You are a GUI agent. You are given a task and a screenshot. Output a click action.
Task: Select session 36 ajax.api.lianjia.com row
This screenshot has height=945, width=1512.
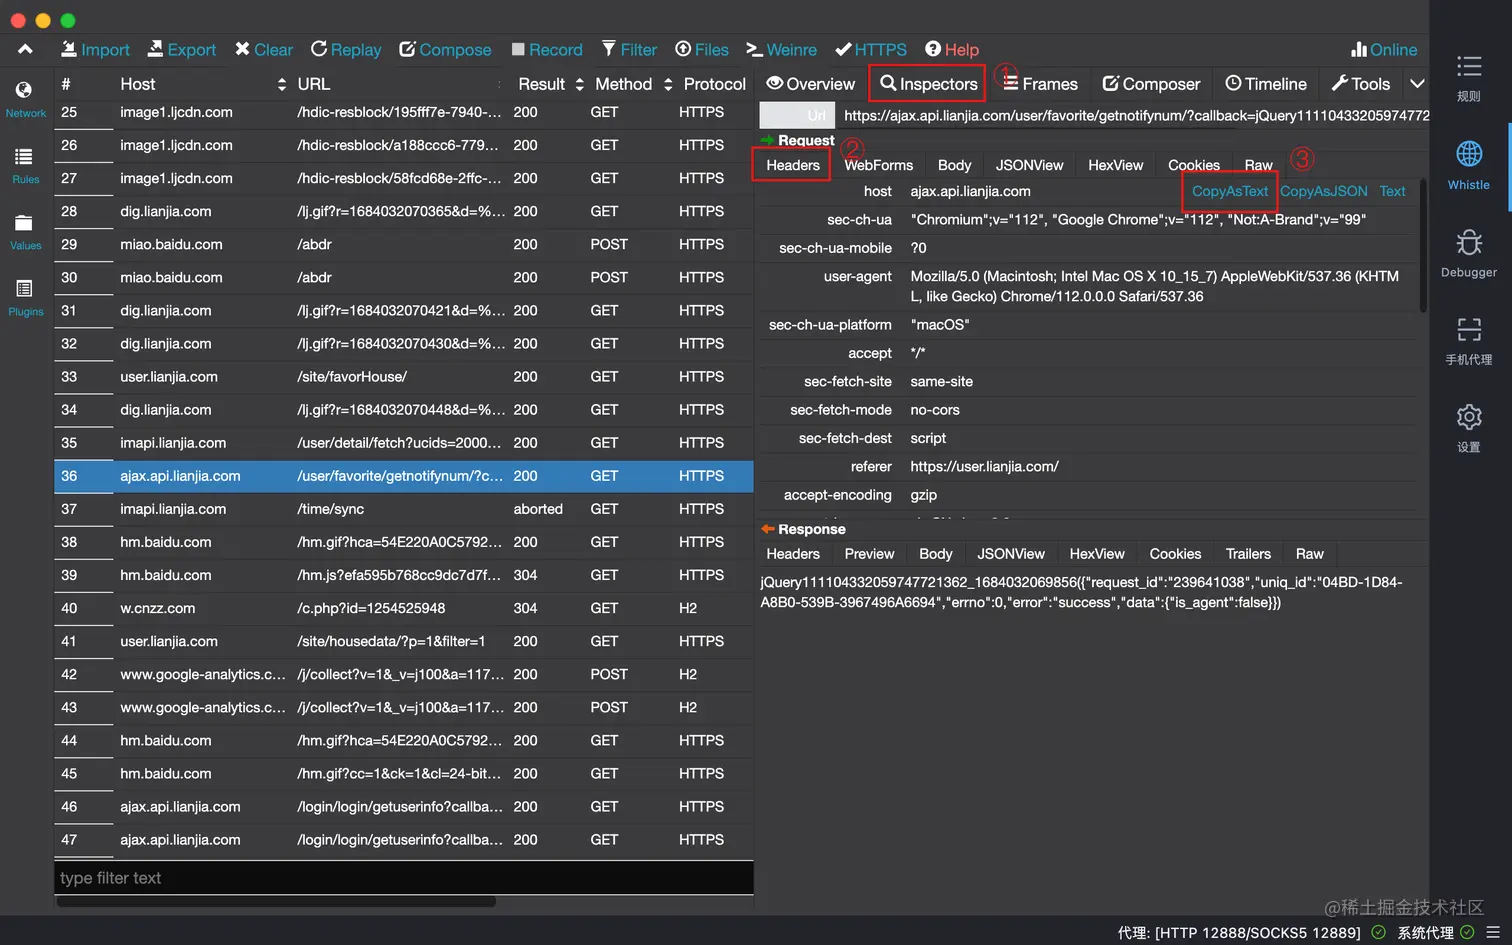click(x=404, y=476)
